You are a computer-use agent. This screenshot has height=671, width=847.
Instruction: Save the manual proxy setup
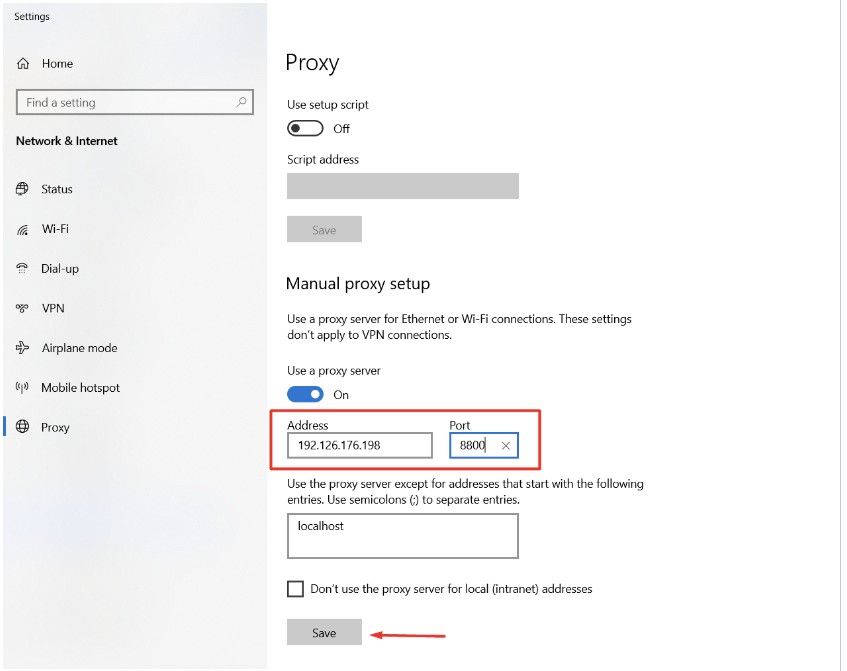(x=324, y=633)
